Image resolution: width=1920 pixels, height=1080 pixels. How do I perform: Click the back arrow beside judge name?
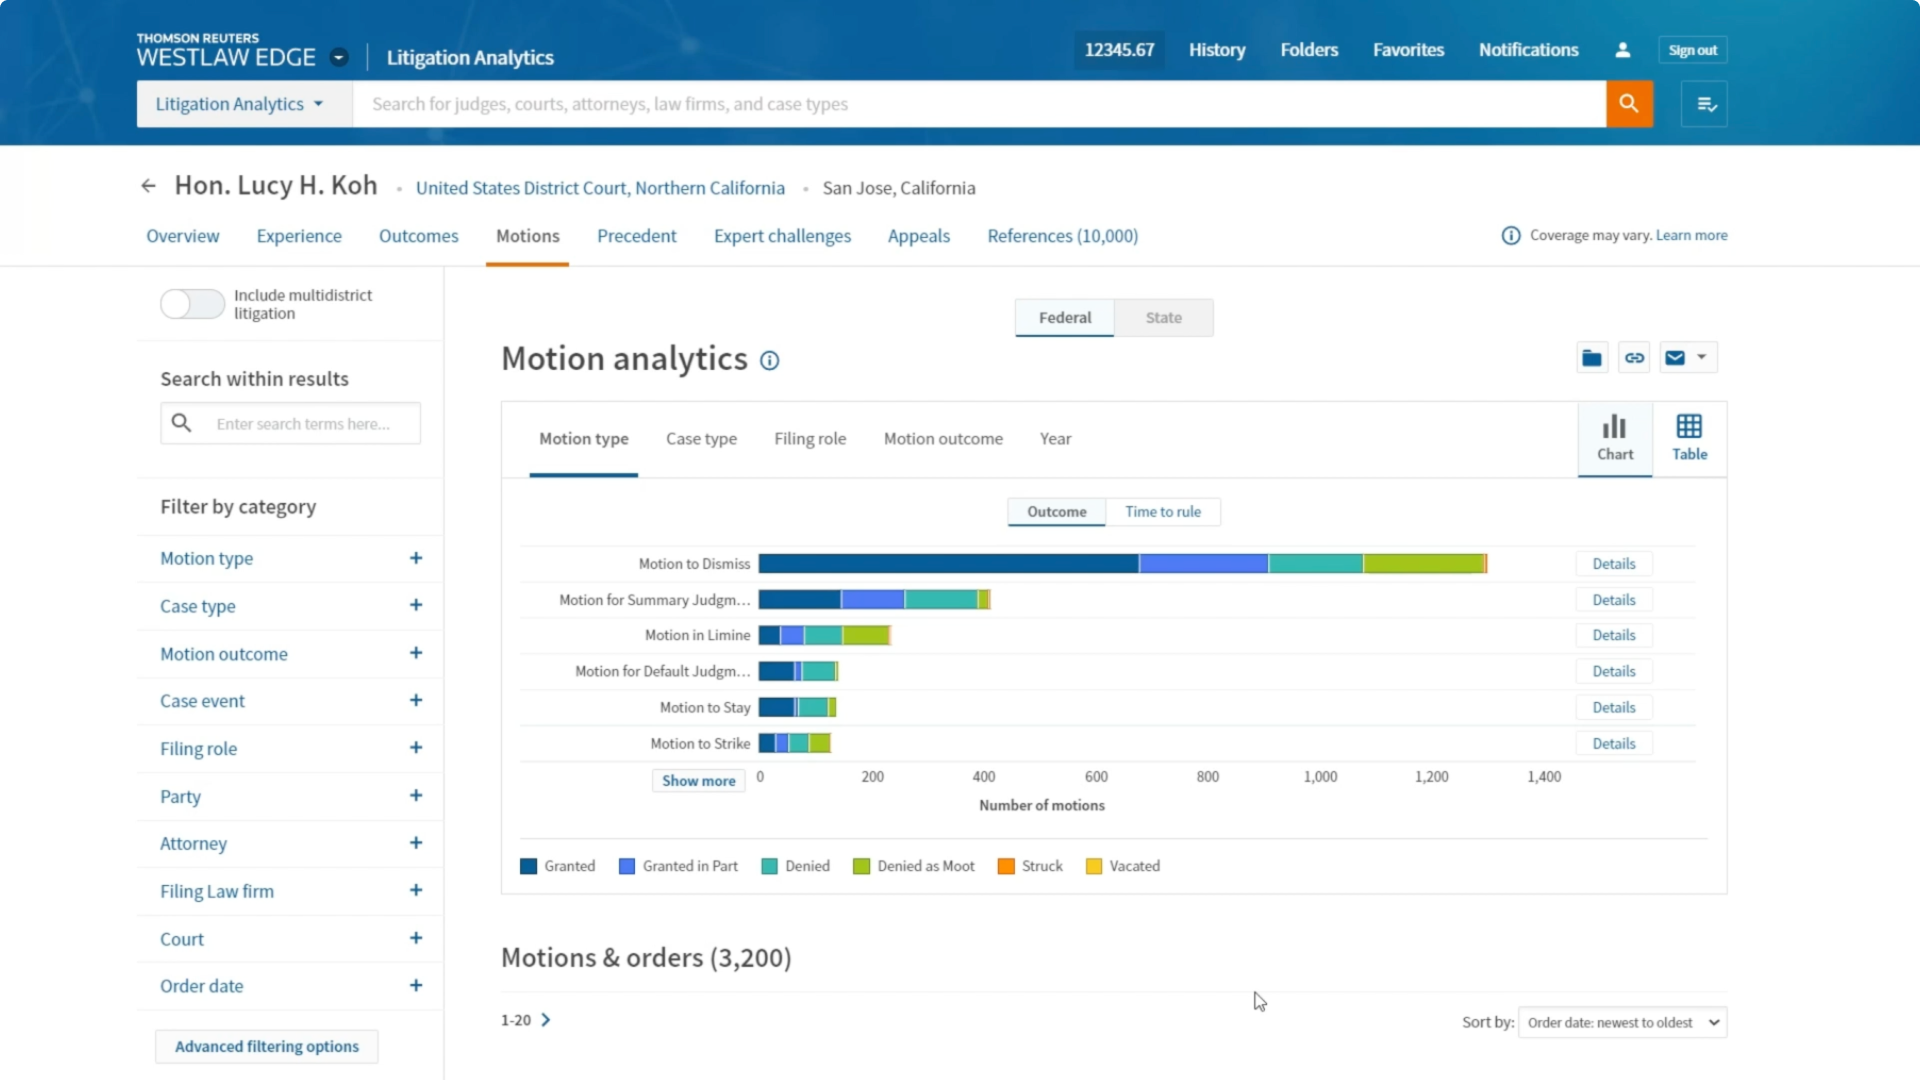(x=148, y=186)
